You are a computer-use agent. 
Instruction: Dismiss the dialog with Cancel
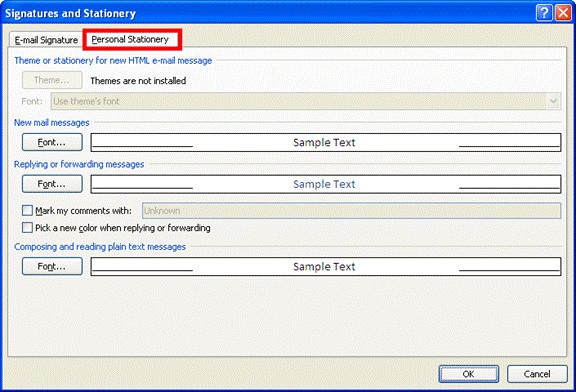(537, 374)
